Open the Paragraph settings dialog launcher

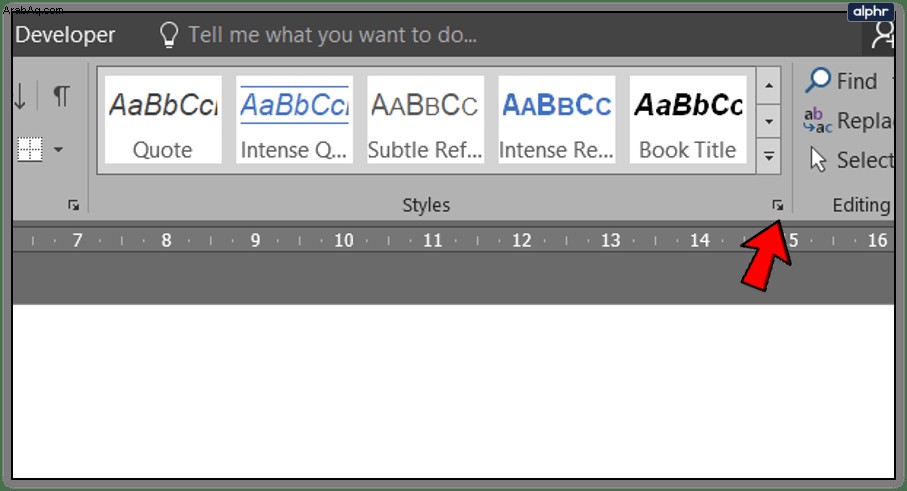(73, 205)
